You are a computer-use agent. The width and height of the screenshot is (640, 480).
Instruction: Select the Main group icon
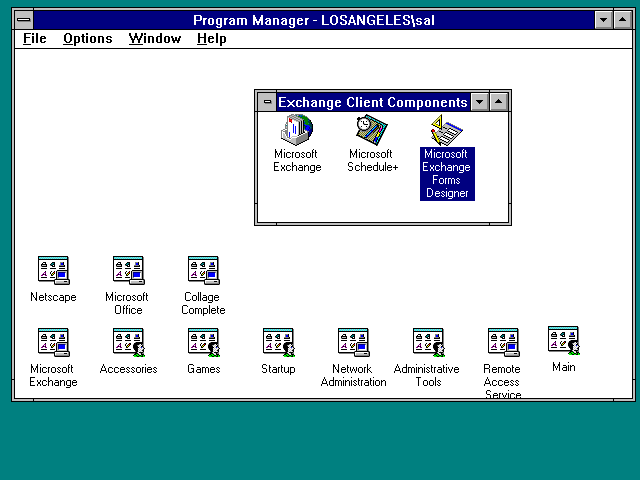[x=564, y=340]
